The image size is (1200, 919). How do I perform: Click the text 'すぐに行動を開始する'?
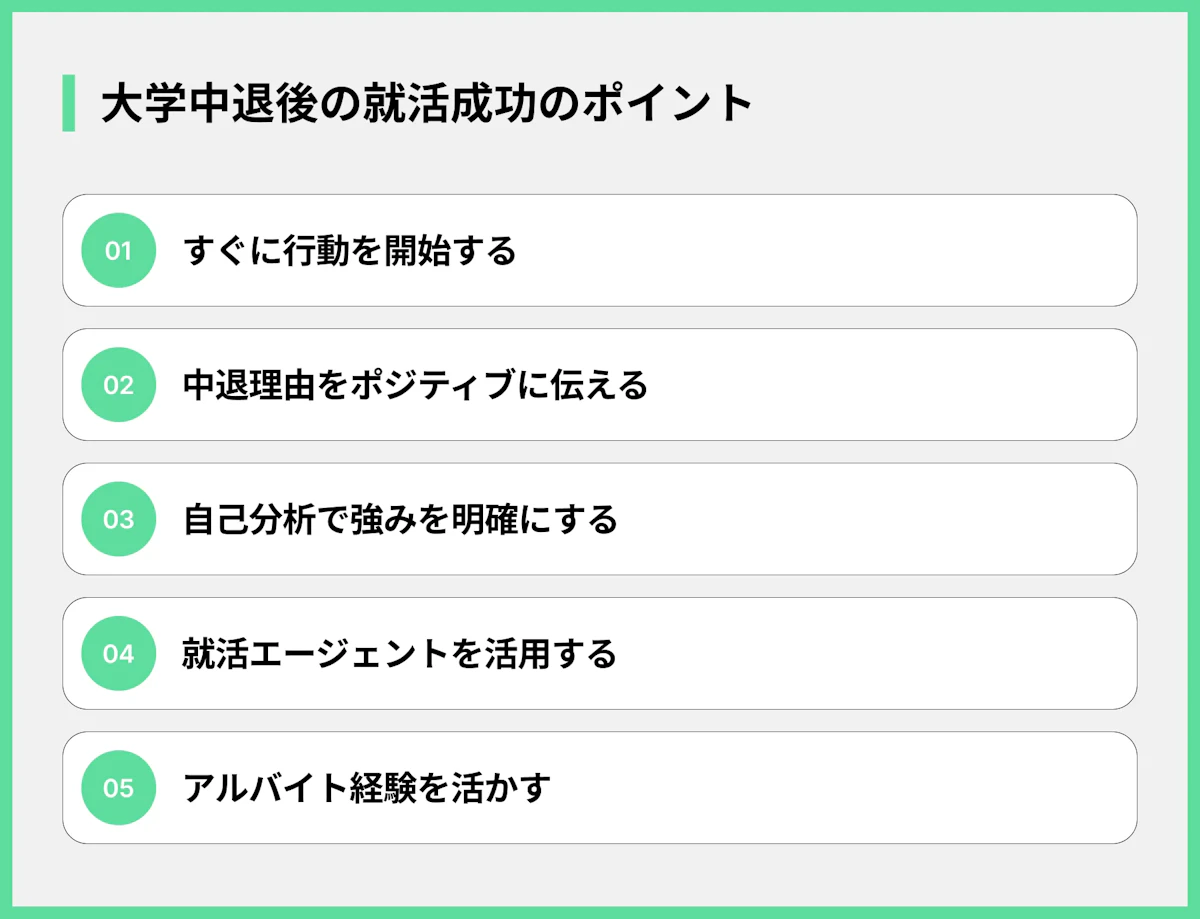[350, 251]
